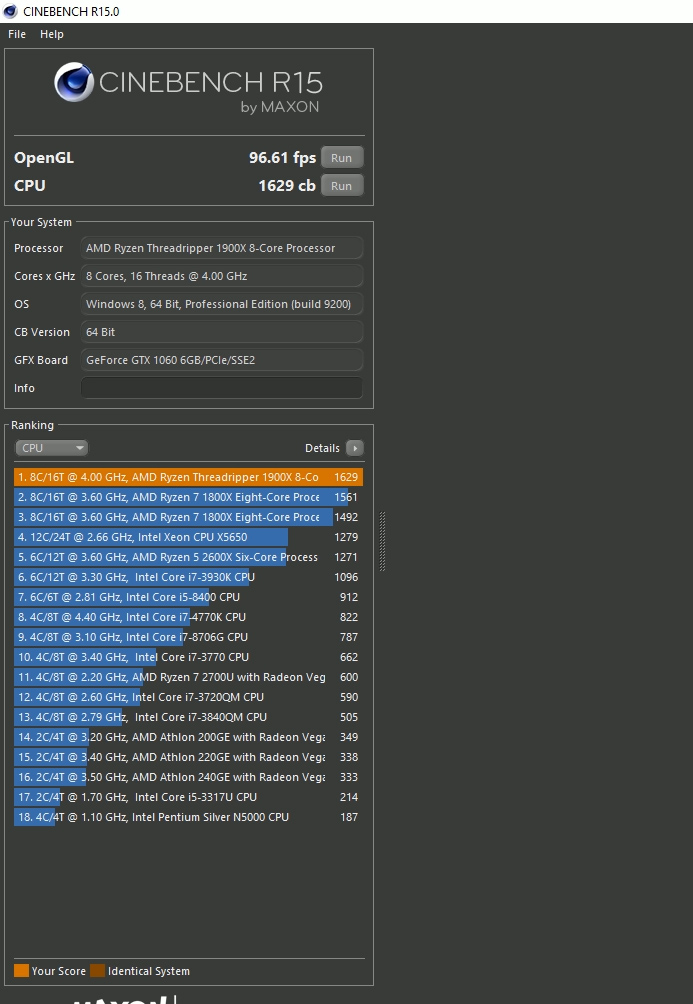Viewport: 693px width, 1004px height.
Task: Select ranking row Core i7-3930K
Action: click(x=188, y=577)
